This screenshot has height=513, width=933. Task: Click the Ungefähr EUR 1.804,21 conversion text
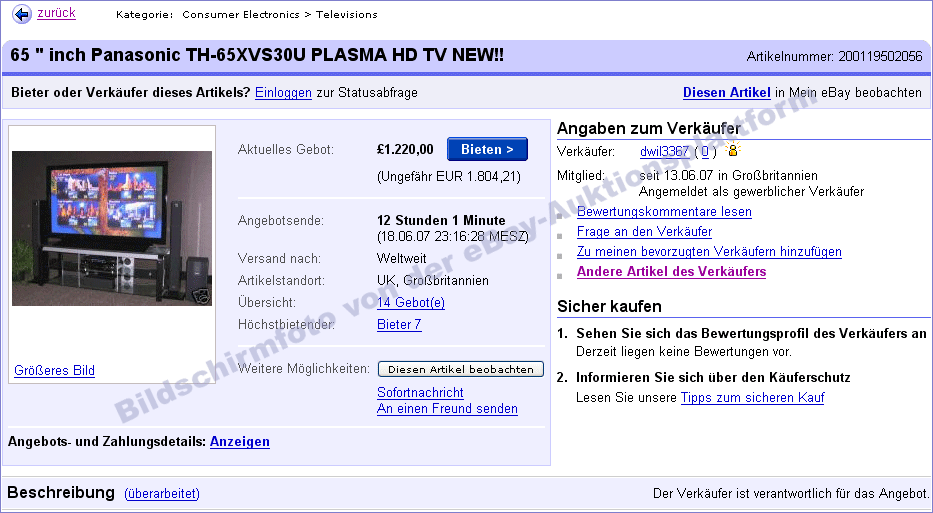(449, 177)
